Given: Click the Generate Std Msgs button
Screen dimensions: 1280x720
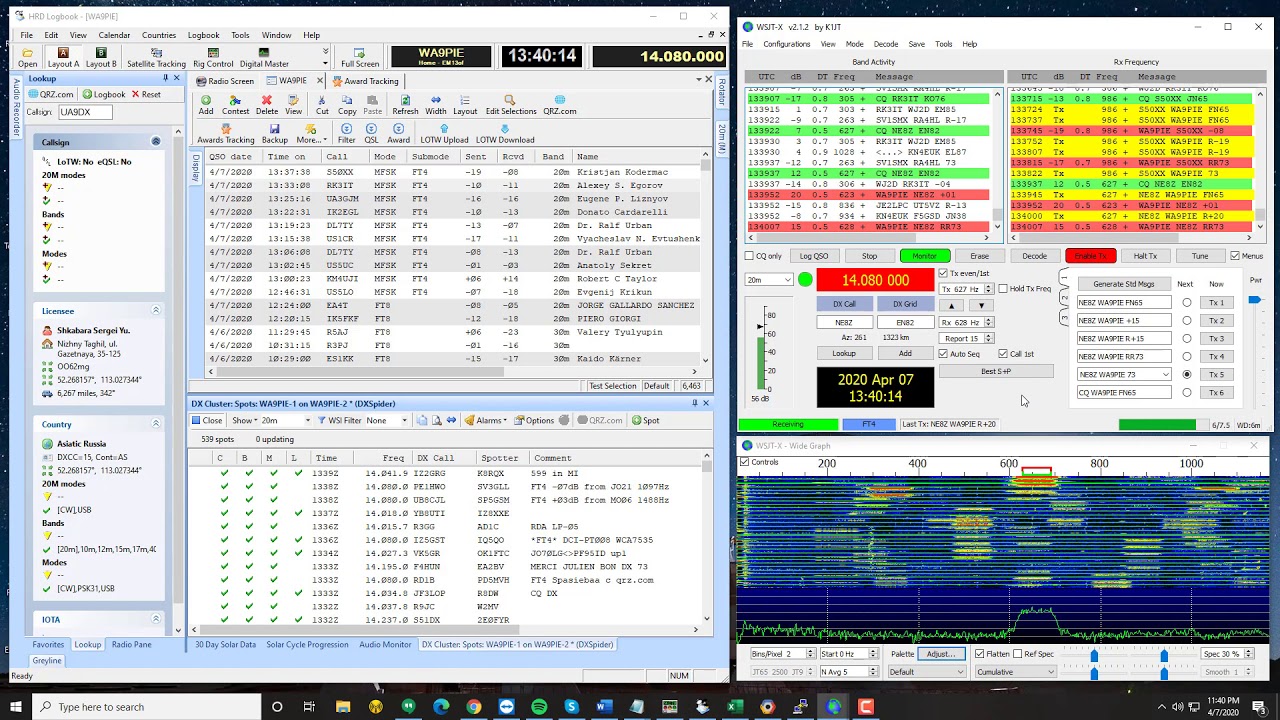Looking at the screenshot, I should tap(1123, 284).
